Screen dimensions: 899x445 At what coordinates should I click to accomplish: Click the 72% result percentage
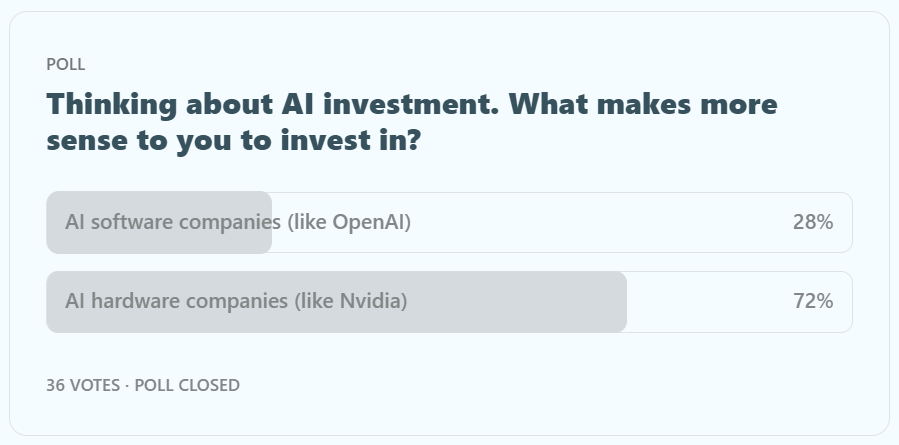(812, 301)
